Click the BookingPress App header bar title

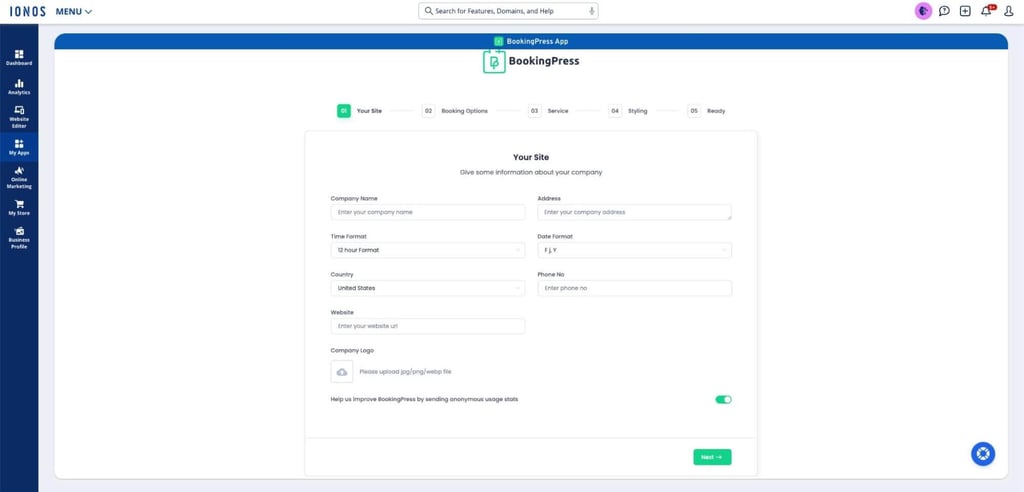(x=531, y=41)
